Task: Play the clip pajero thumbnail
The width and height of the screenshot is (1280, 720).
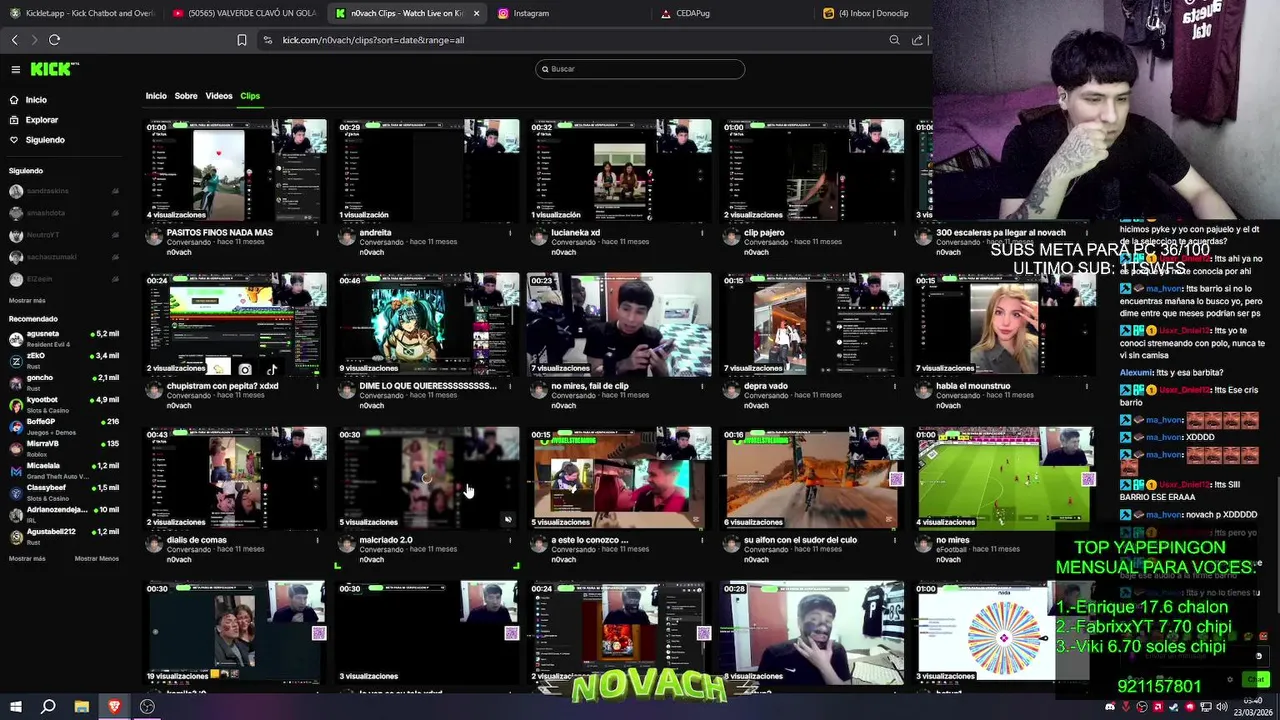Action: point(813,171)
